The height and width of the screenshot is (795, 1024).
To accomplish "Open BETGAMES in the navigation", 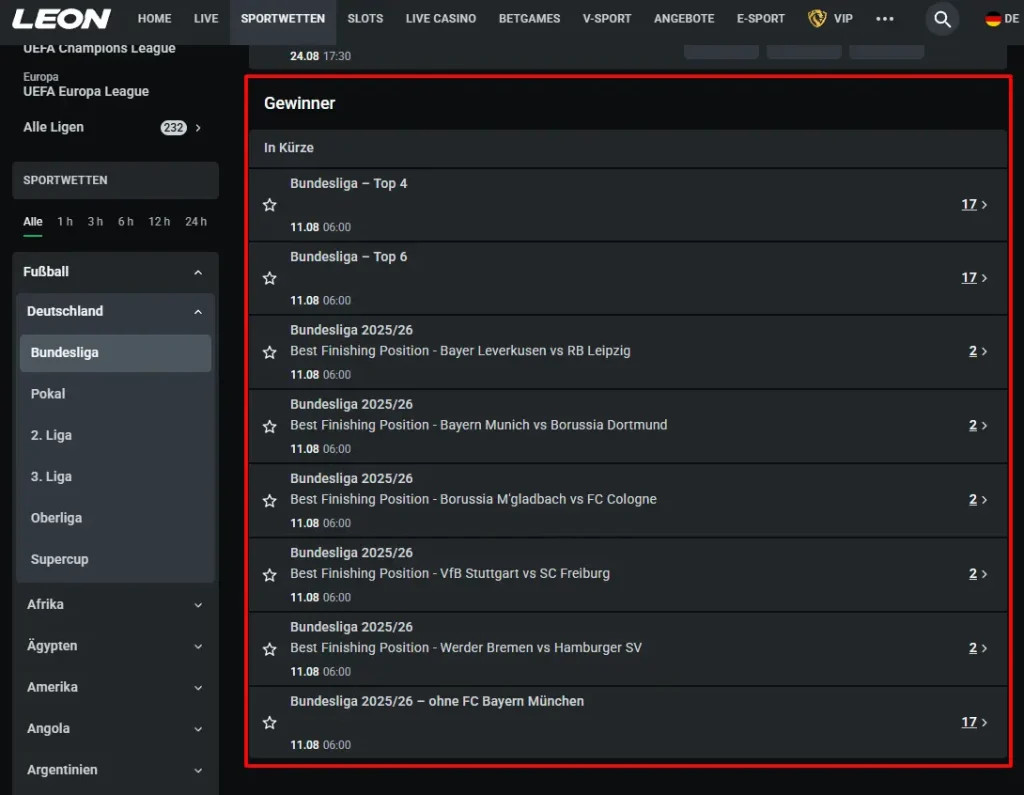I will pyautogui.click(x=530, y=18).
